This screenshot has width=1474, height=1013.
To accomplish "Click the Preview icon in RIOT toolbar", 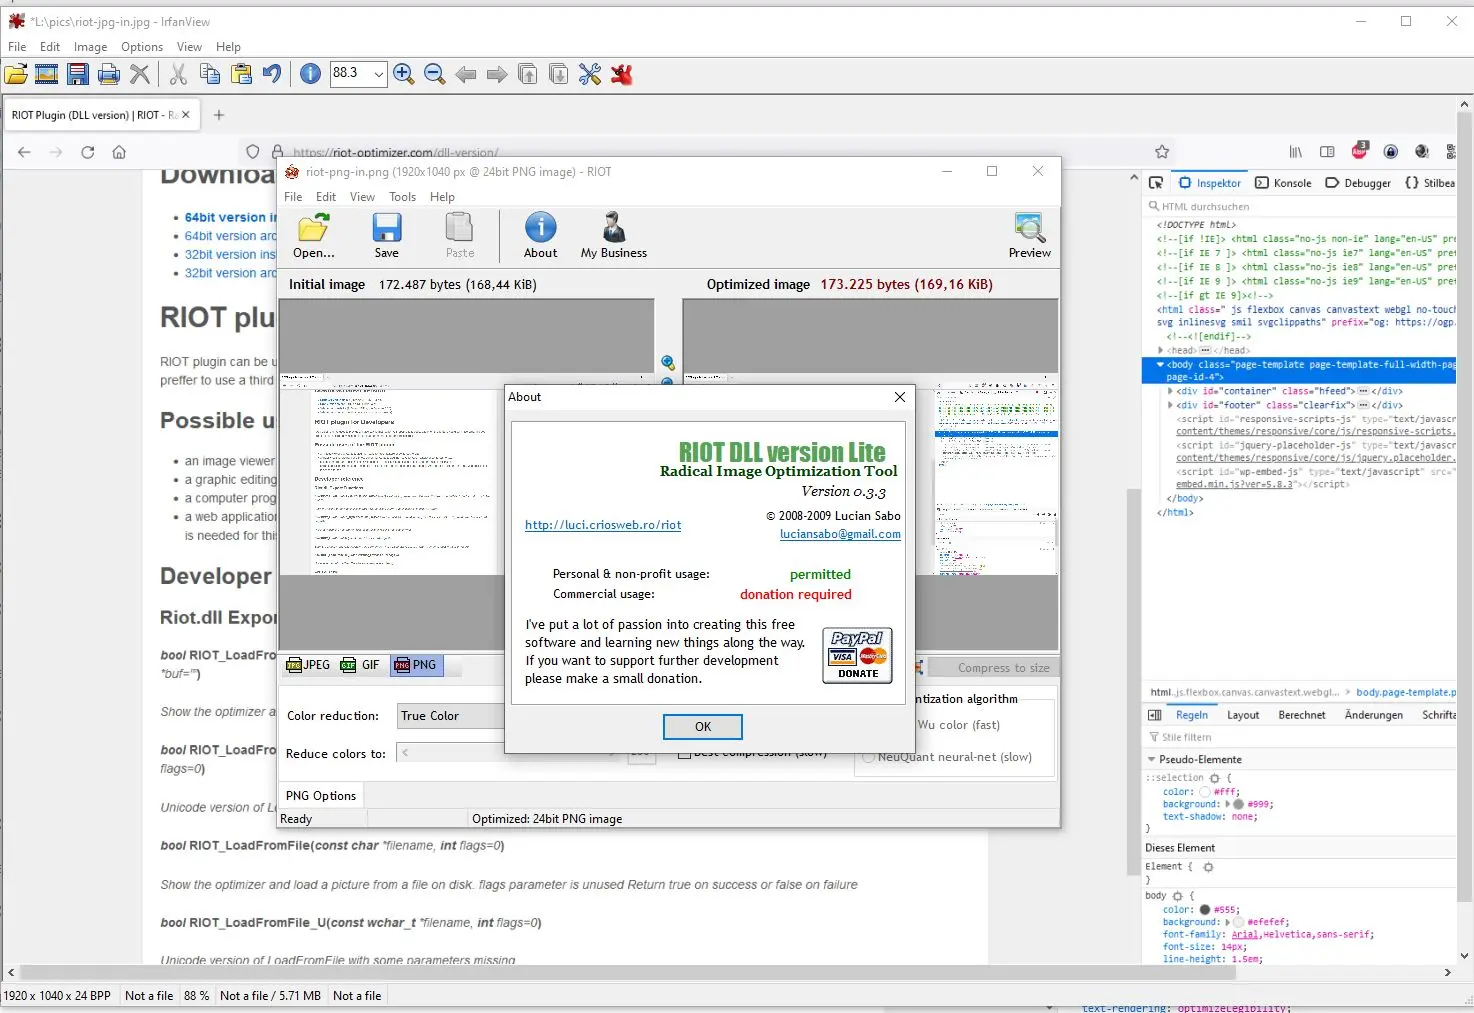I will pyautogui.click(x=1029, y=236).
